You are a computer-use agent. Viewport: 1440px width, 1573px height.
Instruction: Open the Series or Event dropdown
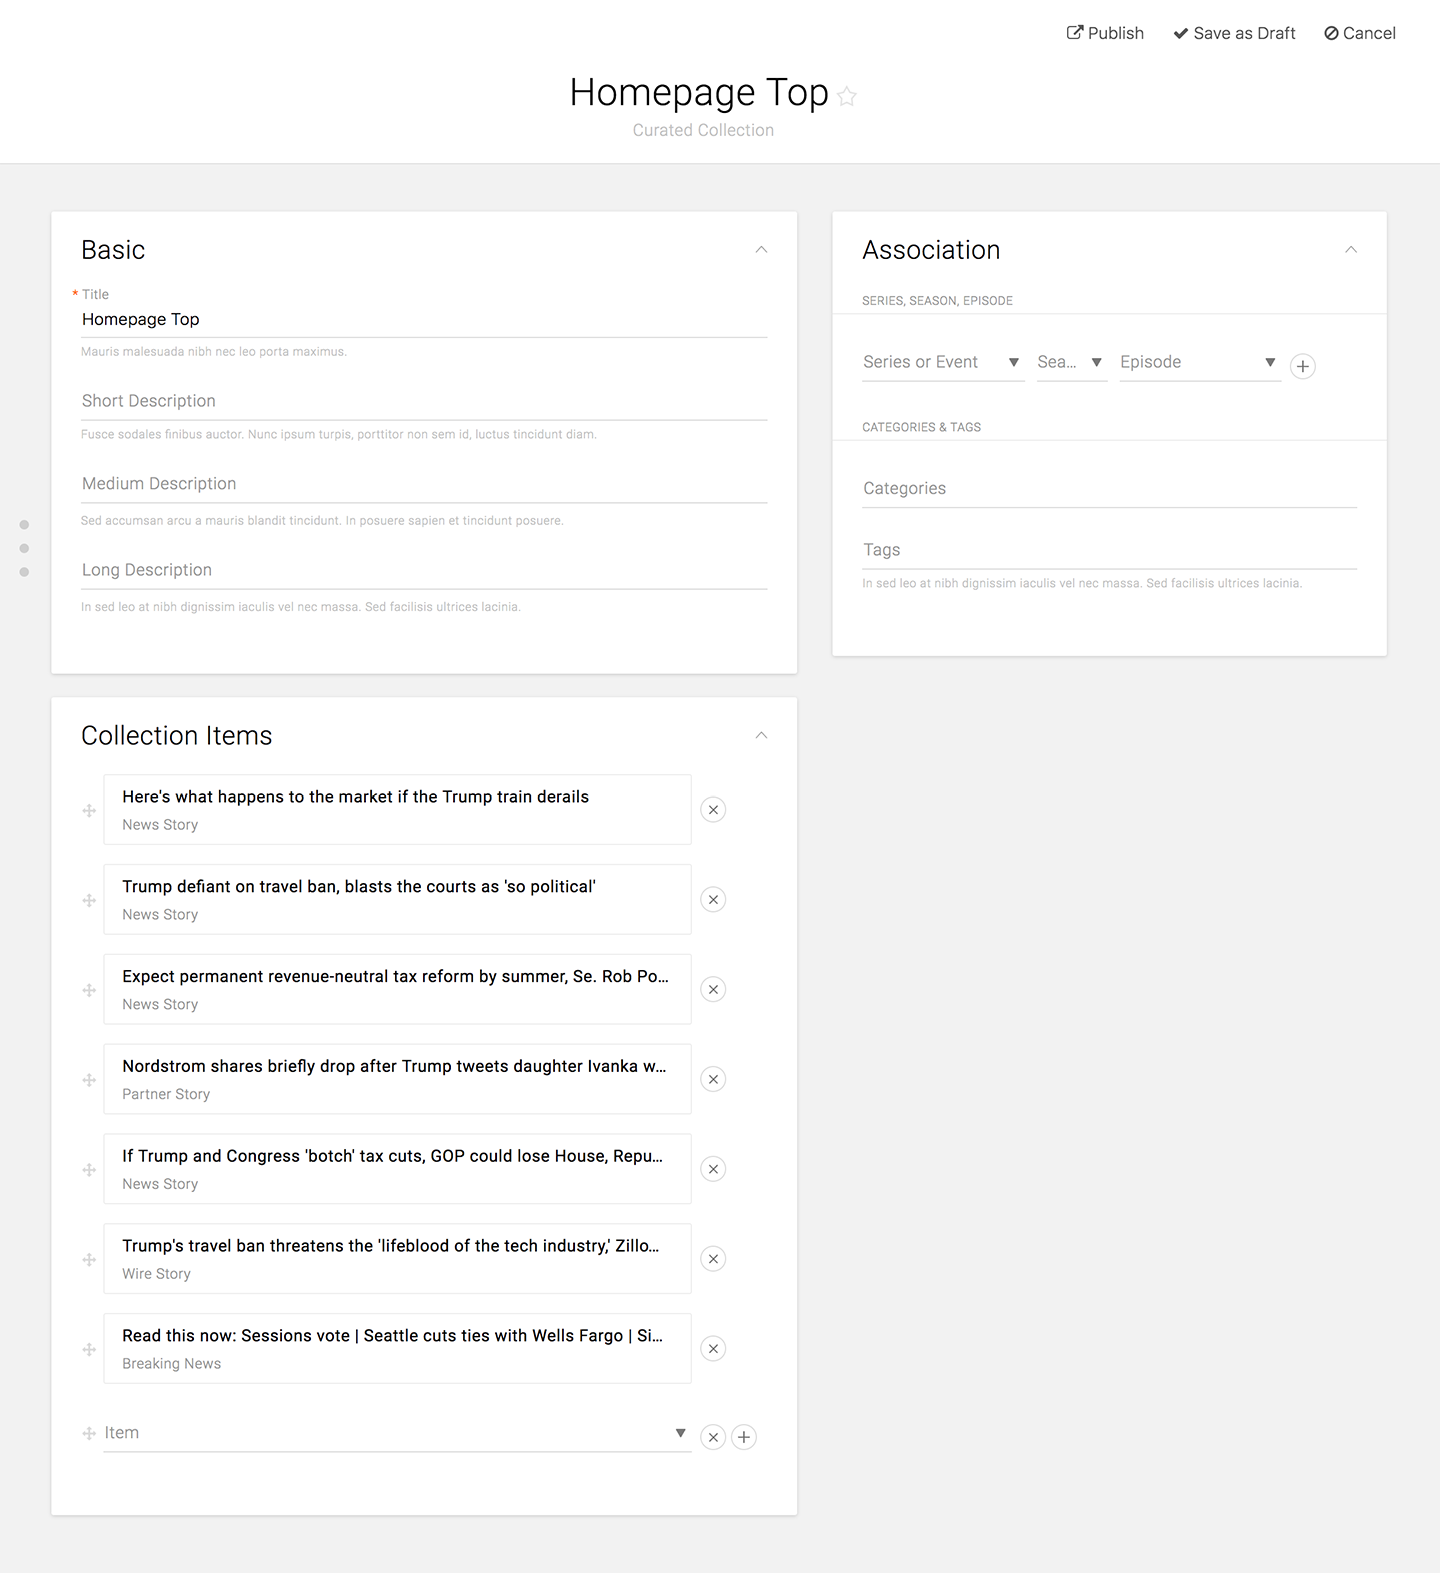(x=942, y=362)
